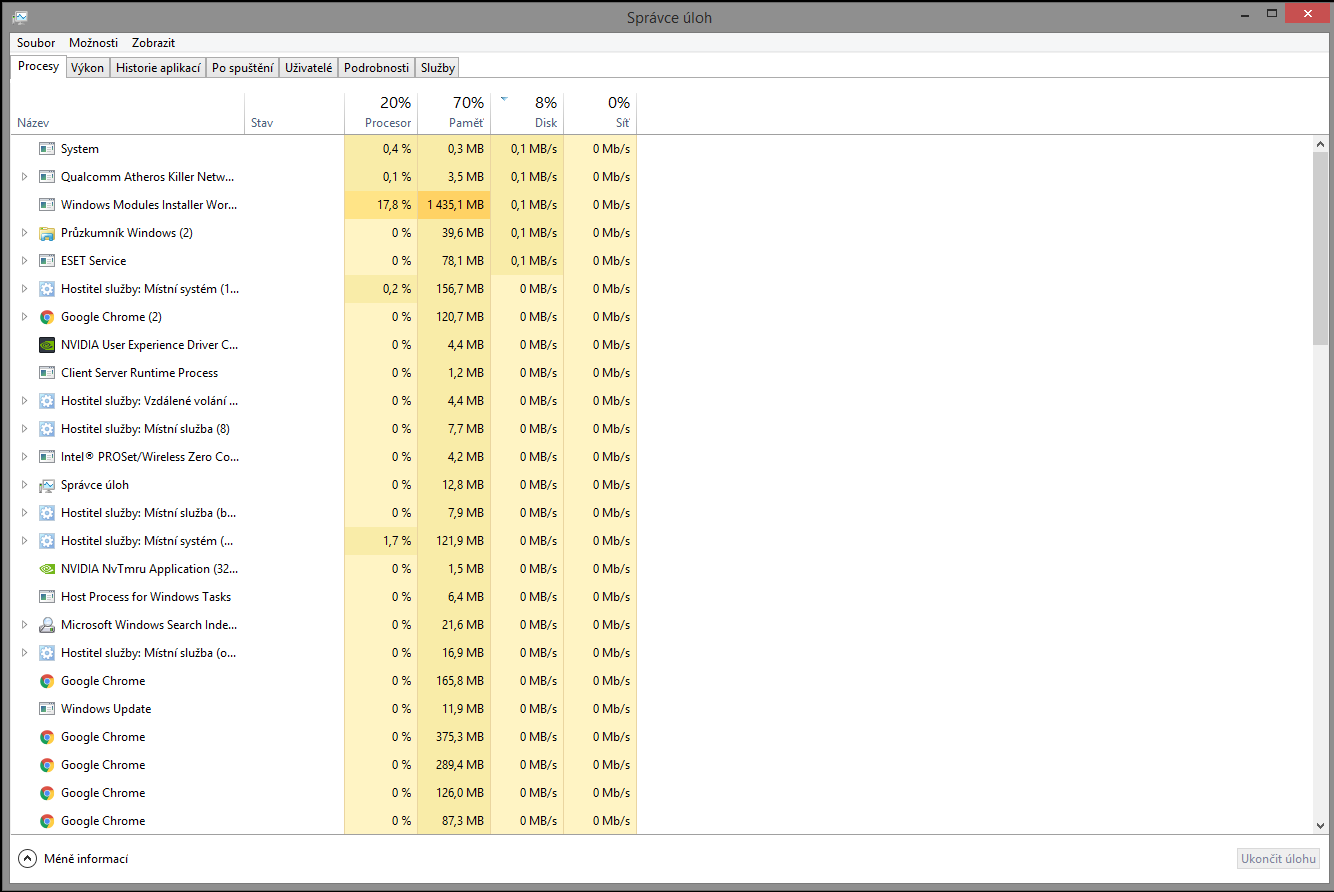The image size is (1334, 892).
Task: Sort by the Síť column header
Action: (x=600, y=112)
